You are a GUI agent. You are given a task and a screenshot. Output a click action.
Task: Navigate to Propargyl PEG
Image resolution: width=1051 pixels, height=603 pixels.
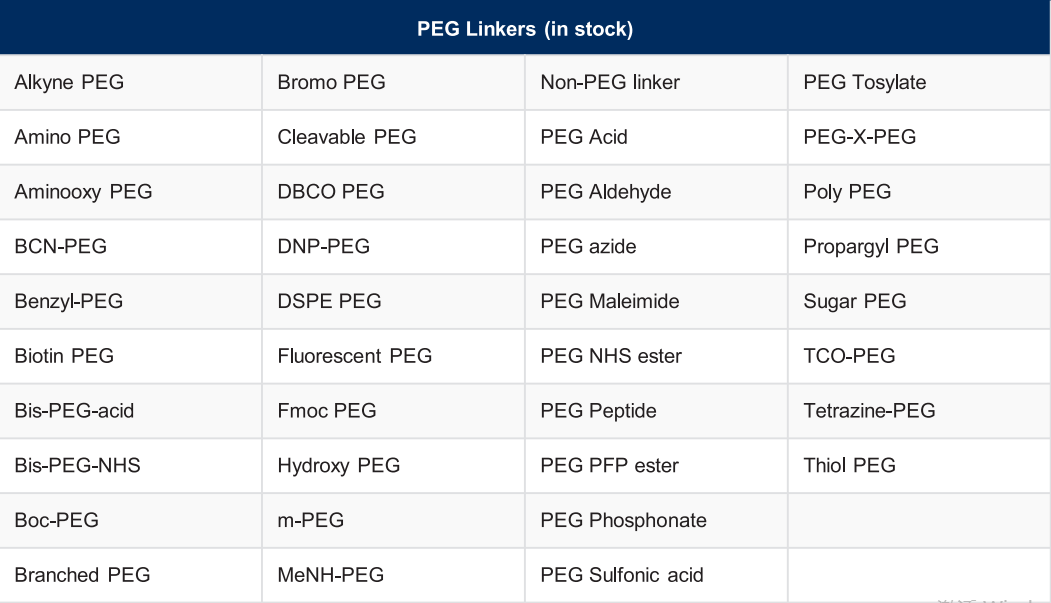870,247
